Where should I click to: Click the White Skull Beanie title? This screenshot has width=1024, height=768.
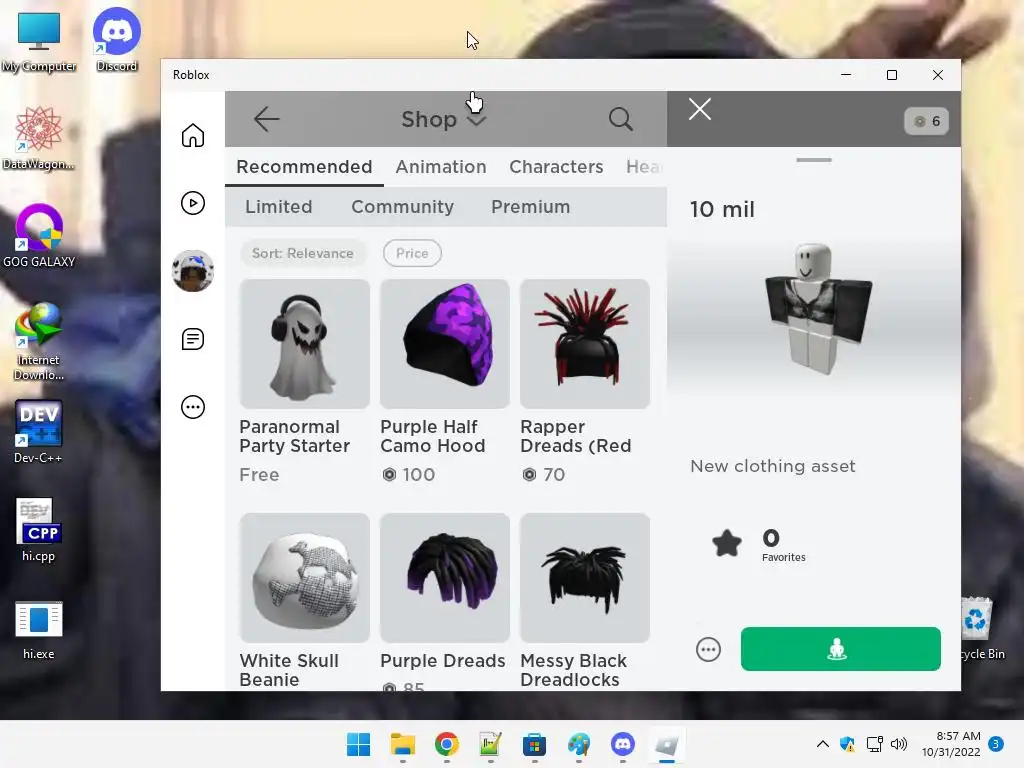[x=289, y=670]
